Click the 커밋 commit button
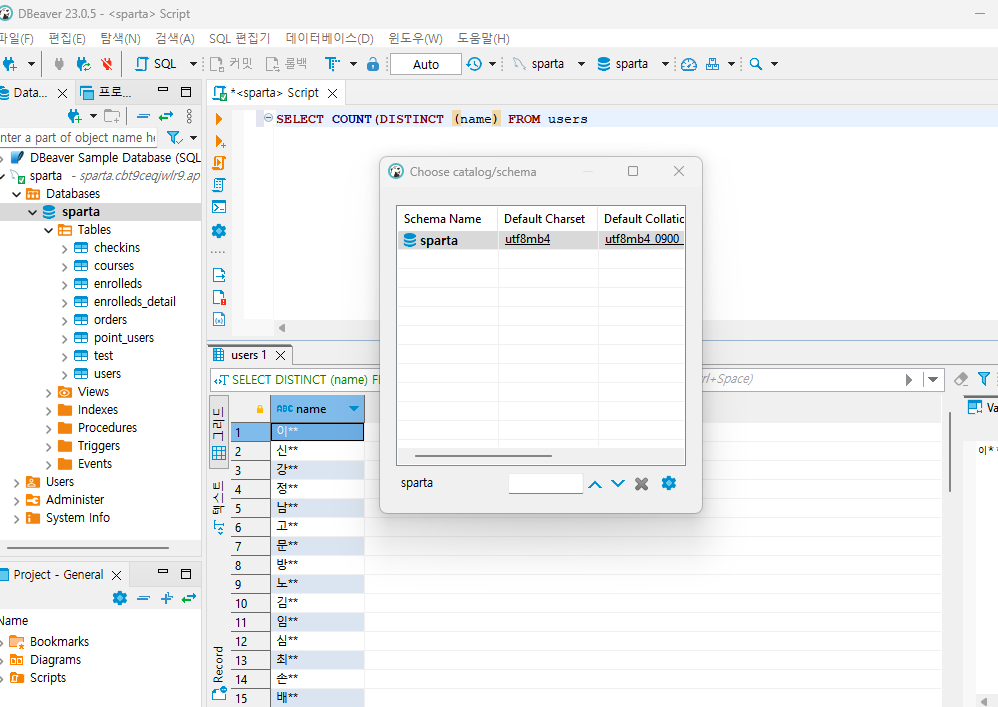998x707 pixels. (x=232, y=64)
